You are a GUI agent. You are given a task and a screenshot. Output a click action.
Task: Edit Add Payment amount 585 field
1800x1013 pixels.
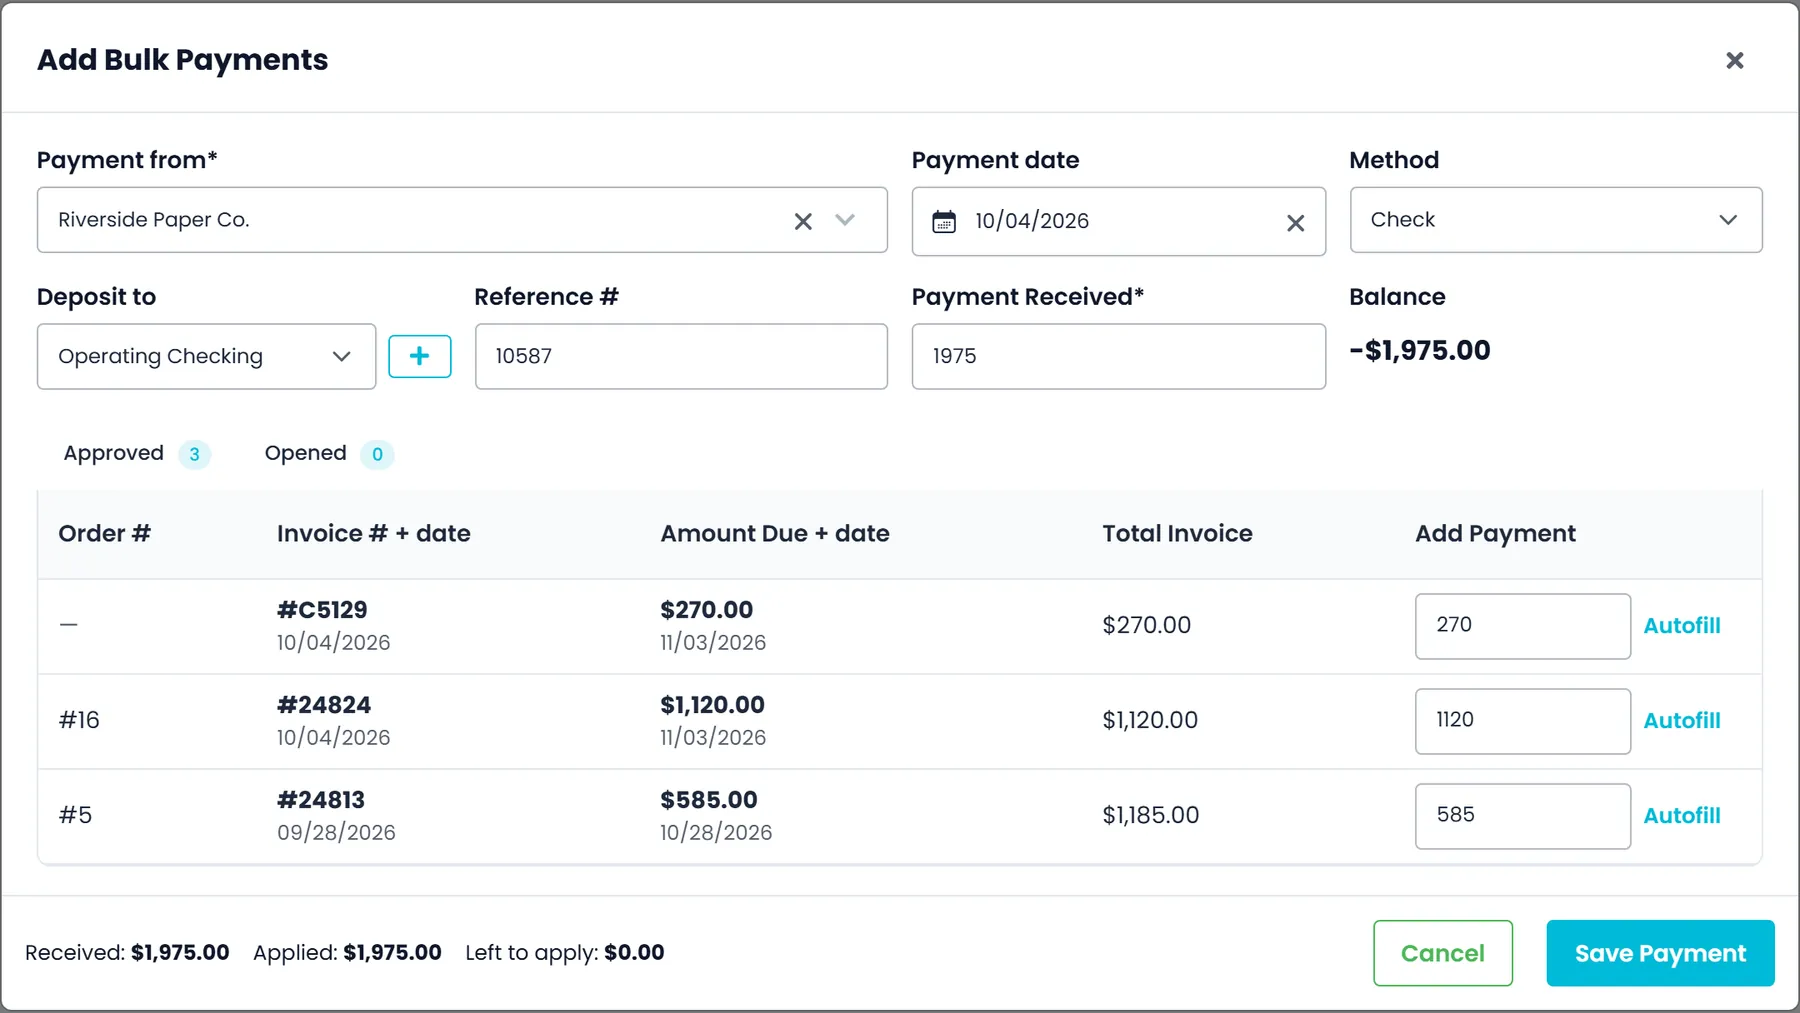(1522, 816)
